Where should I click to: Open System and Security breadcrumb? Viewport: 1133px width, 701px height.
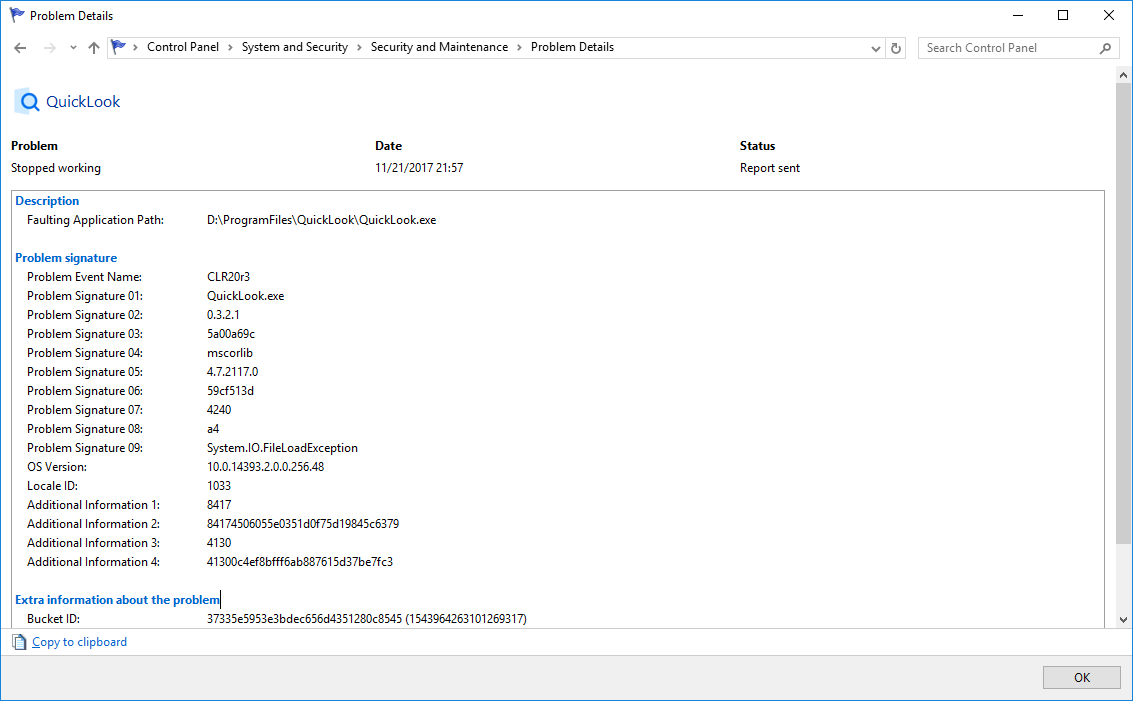click(x=295, y=47)
